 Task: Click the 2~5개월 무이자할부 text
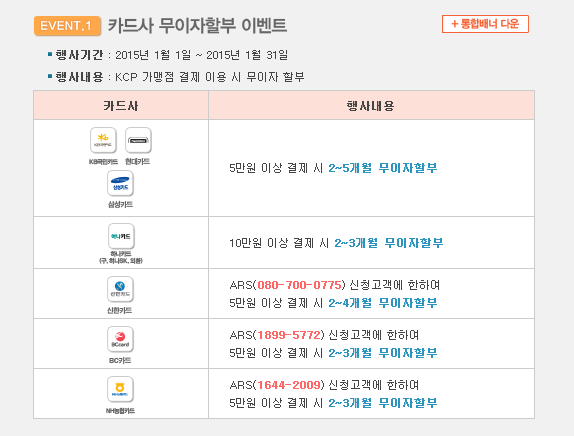click(383, 168)
